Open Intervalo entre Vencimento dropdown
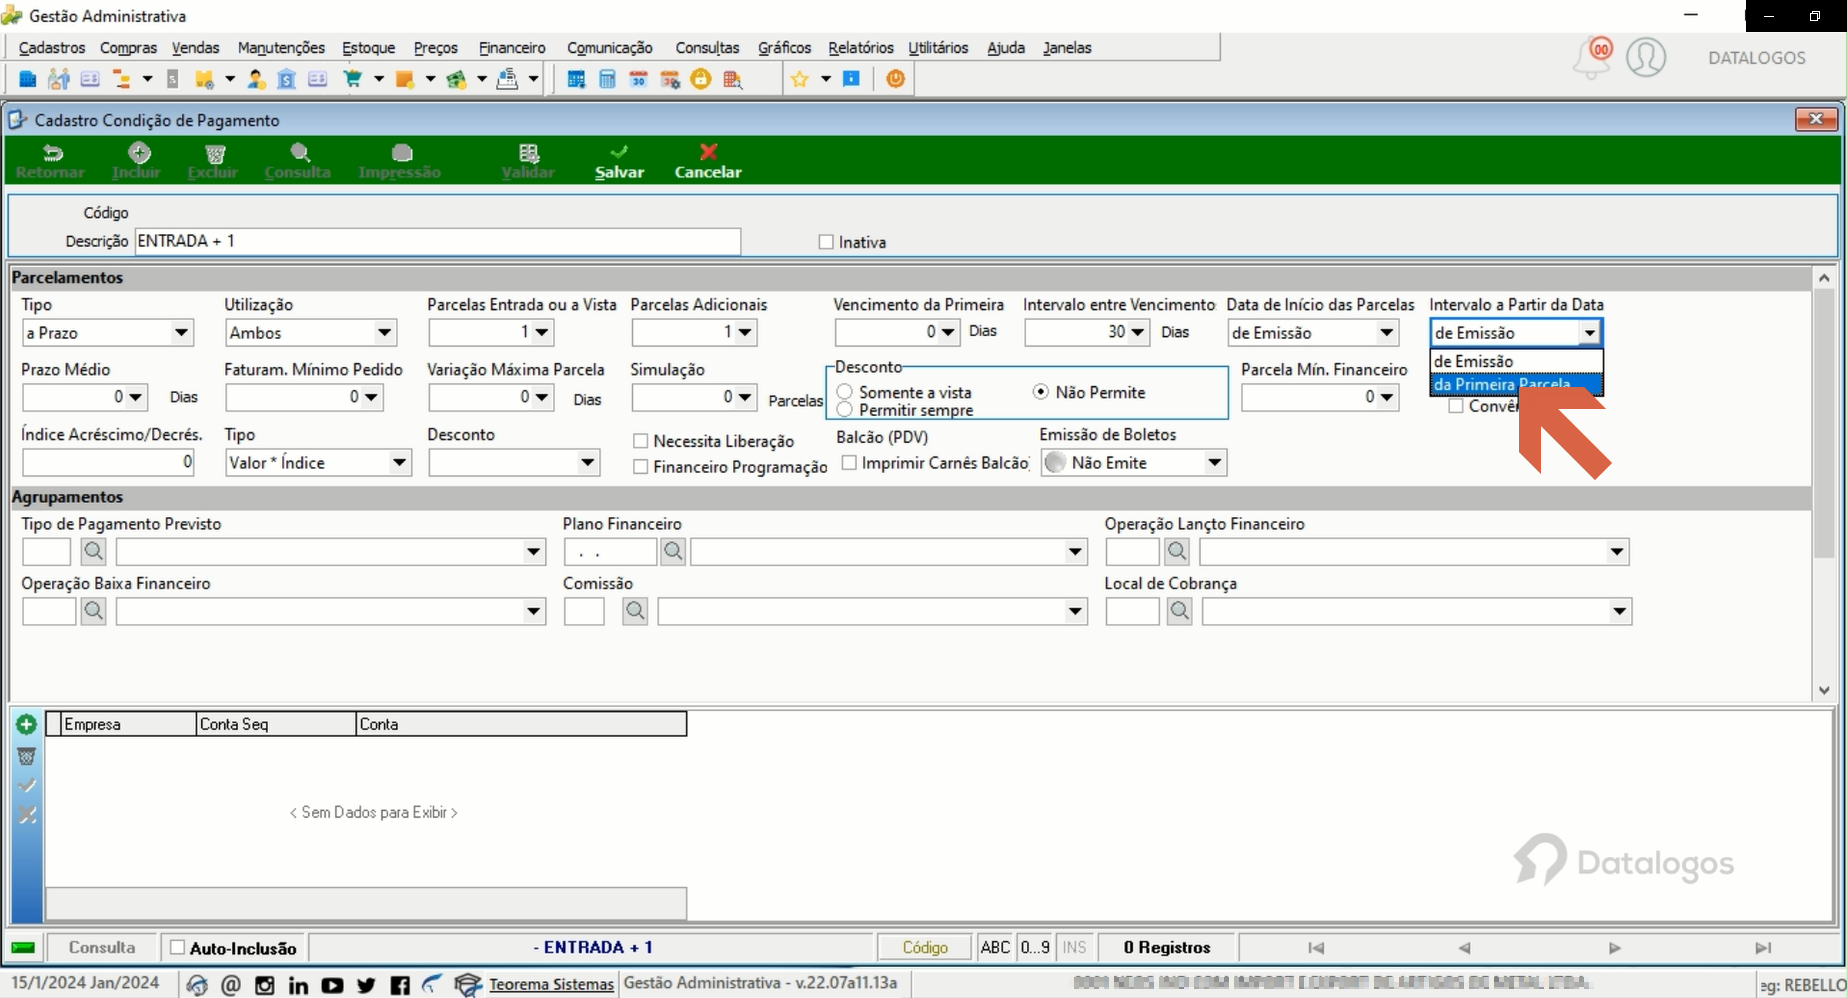 [1138, 332]
